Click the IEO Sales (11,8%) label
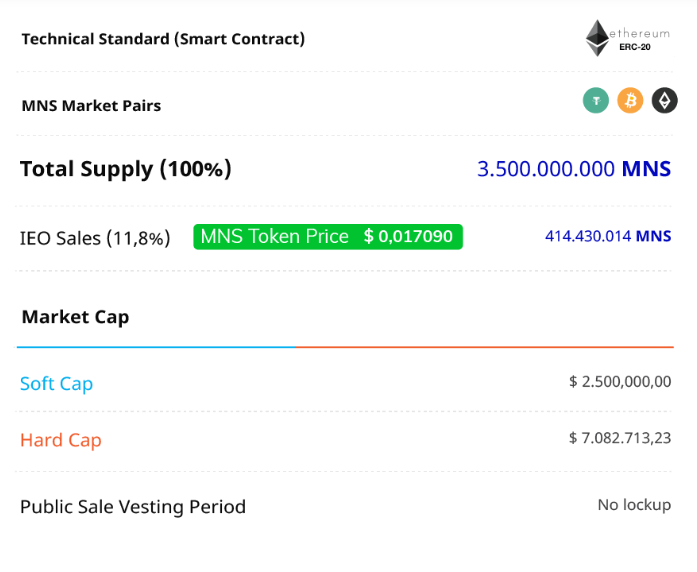Viewport: 697px width, 572px height. pos(95,238)
